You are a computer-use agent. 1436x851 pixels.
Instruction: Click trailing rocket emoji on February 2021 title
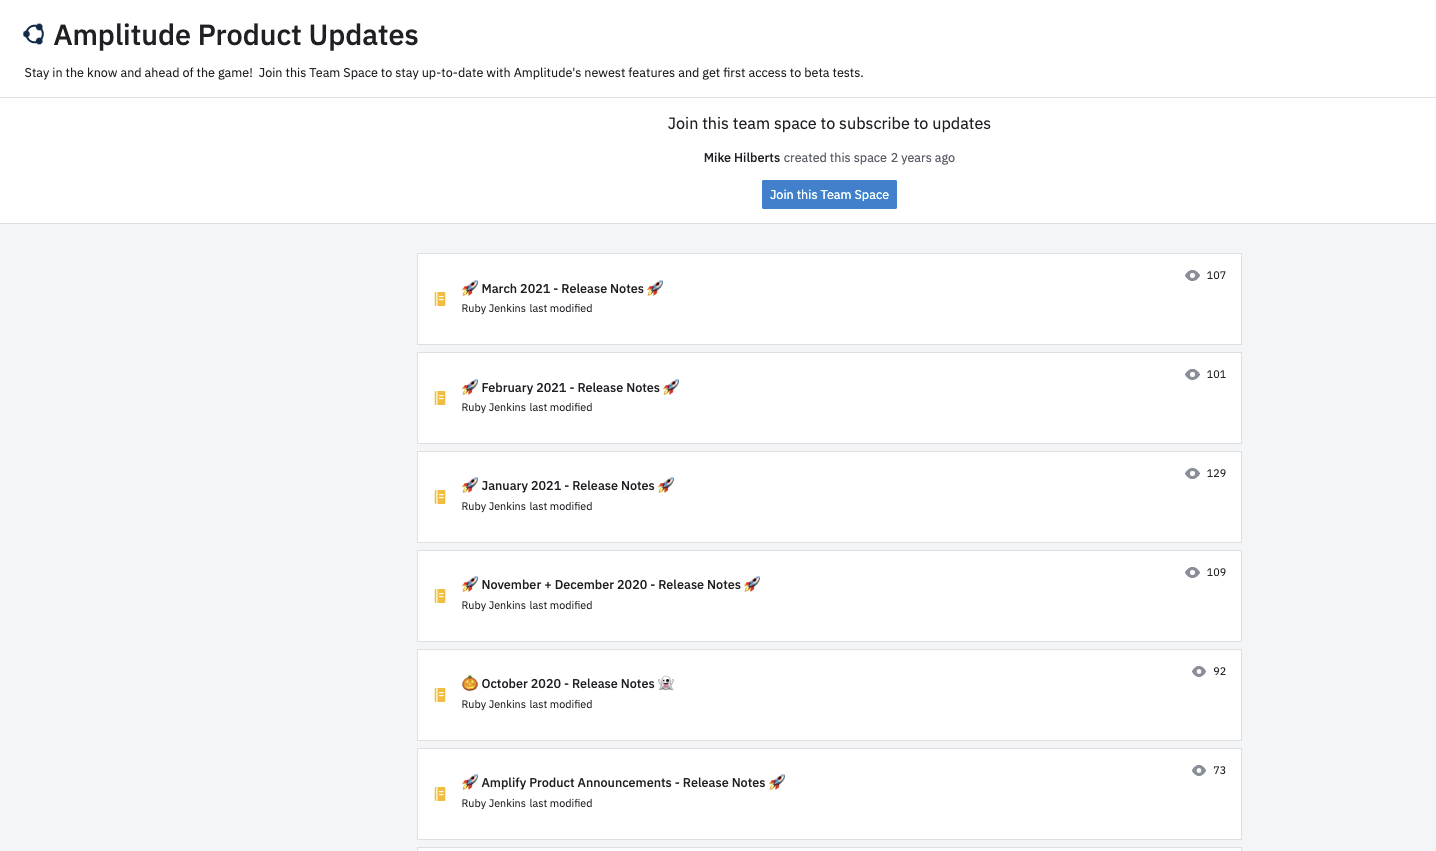coord(671,388)
